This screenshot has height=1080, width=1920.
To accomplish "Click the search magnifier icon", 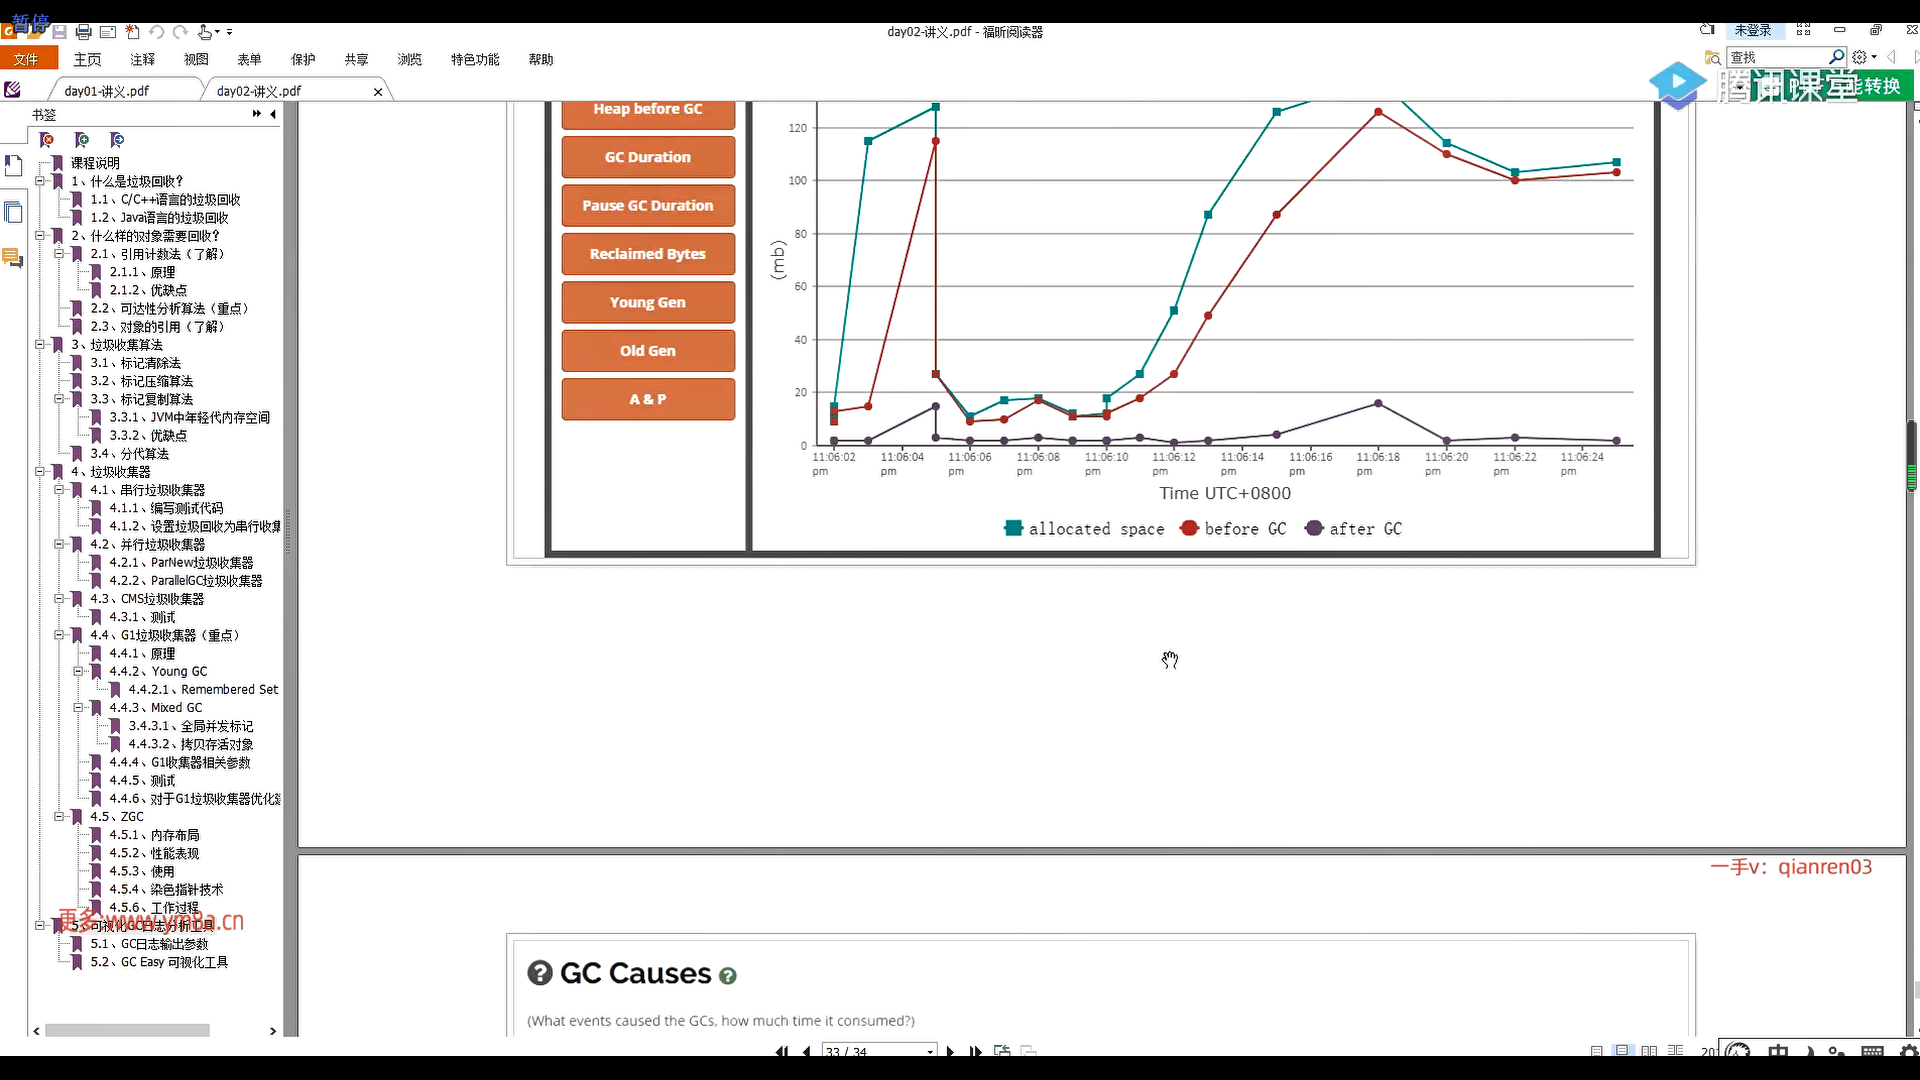I will click(1836, 57).
